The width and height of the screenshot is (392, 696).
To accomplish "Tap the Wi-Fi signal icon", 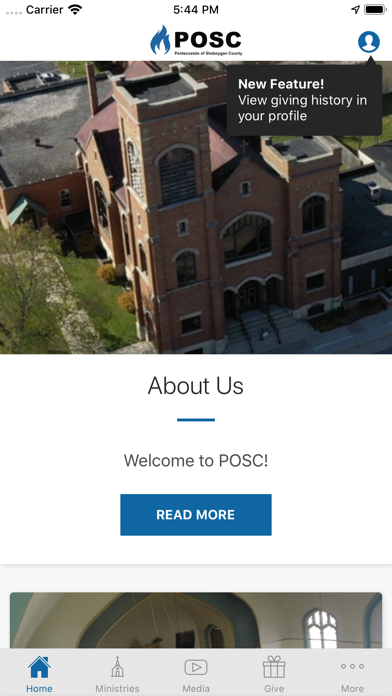I will (x=75, y=9).
